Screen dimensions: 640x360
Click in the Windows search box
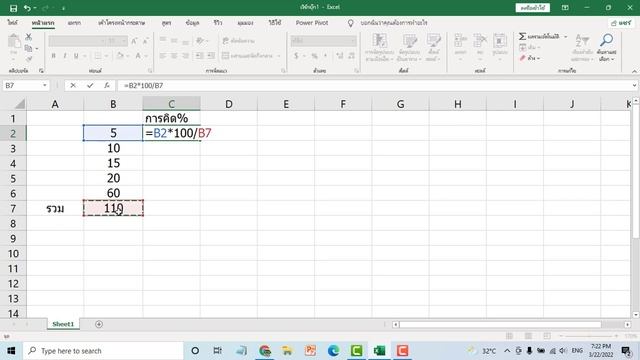point(103,351)
